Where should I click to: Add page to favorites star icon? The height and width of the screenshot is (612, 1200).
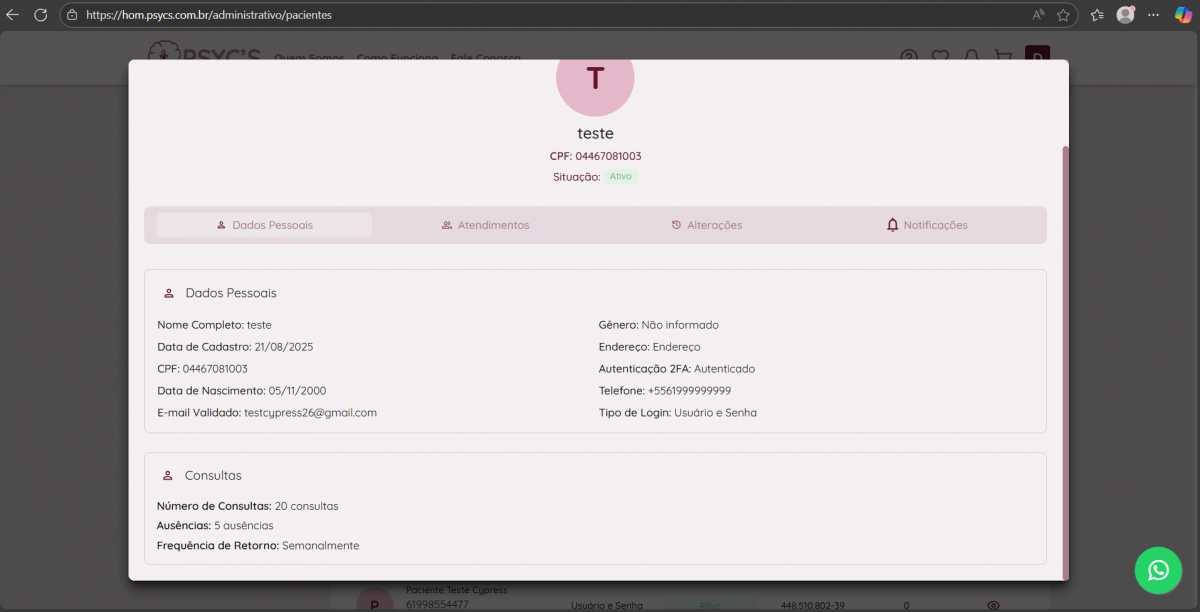click(1063, 15)
